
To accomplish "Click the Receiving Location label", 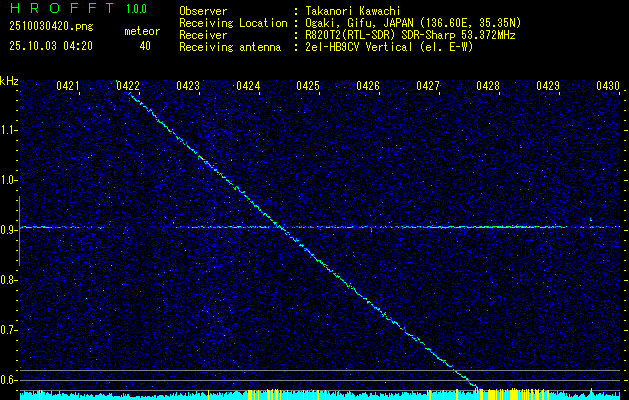I will pyautogui.click(x=233, y=23).
